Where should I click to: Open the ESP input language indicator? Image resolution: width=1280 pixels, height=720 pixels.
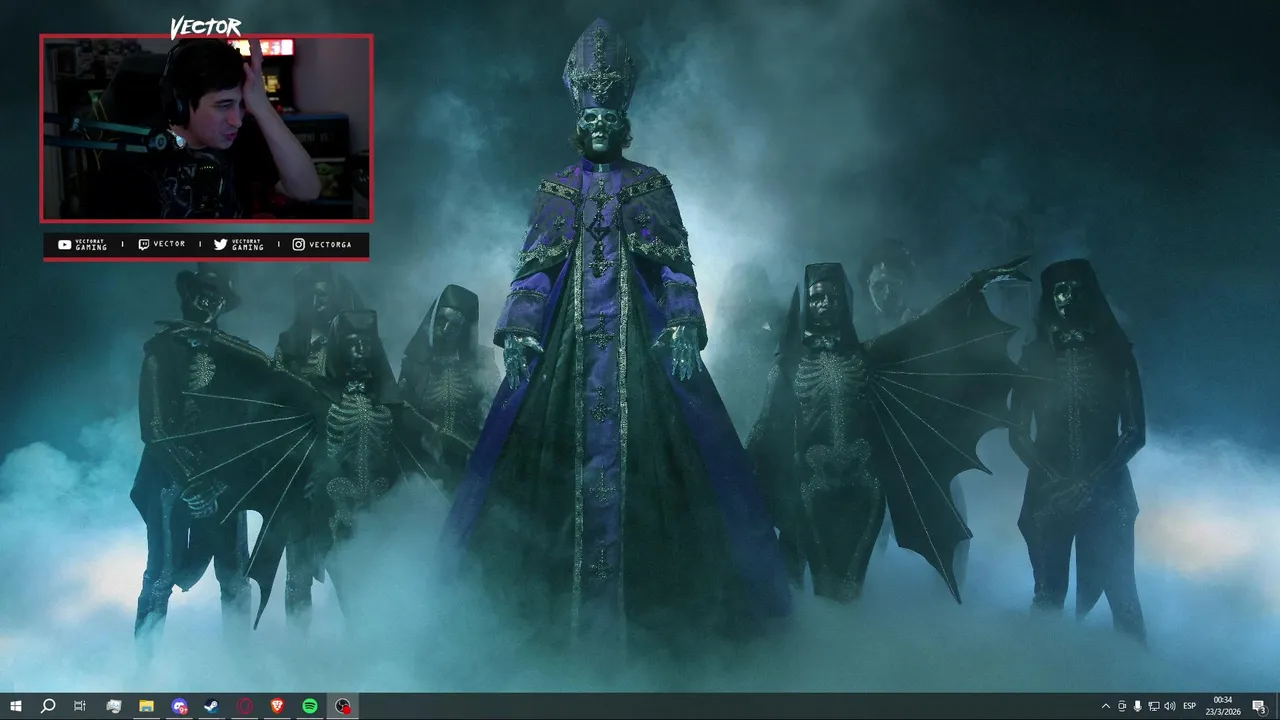1190,706
